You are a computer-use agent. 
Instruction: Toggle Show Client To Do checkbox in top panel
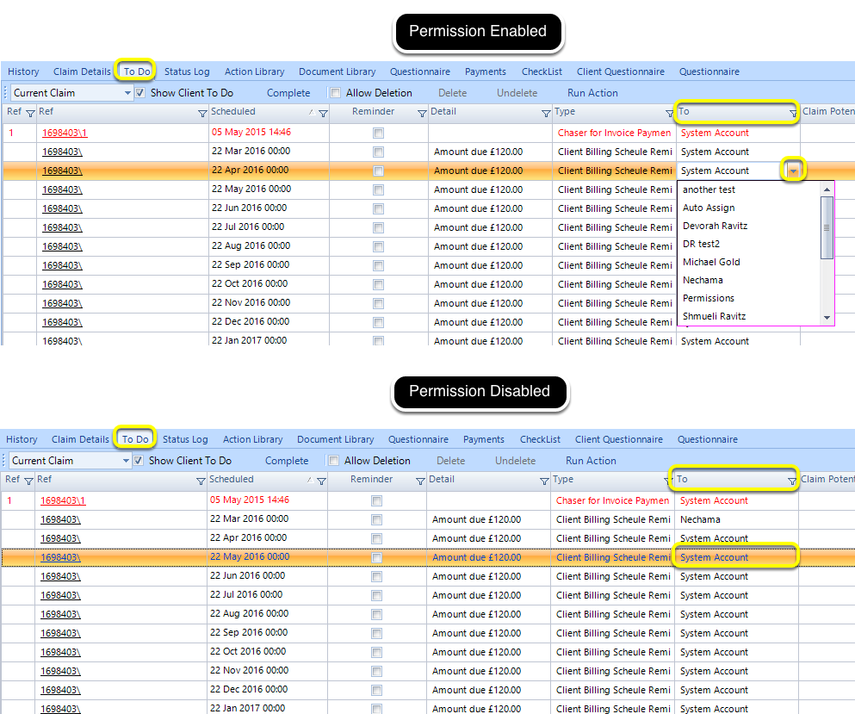click(140, 93)
